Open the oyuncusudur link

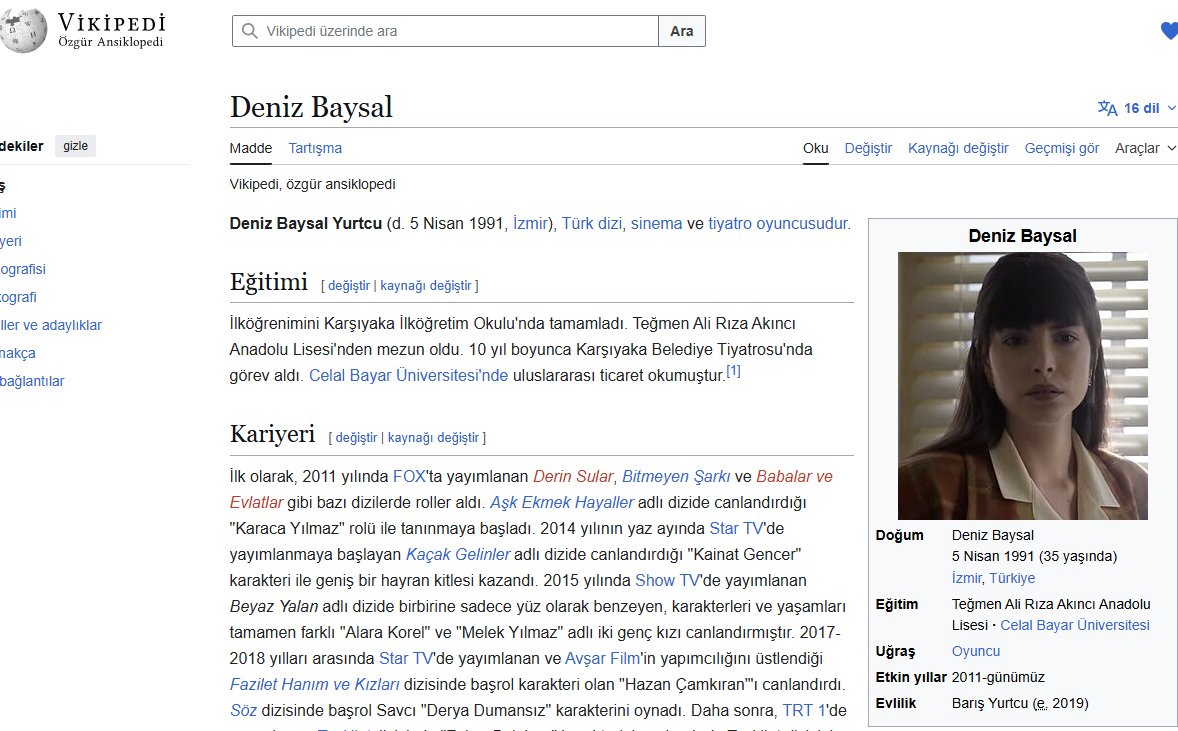point(802,223)
